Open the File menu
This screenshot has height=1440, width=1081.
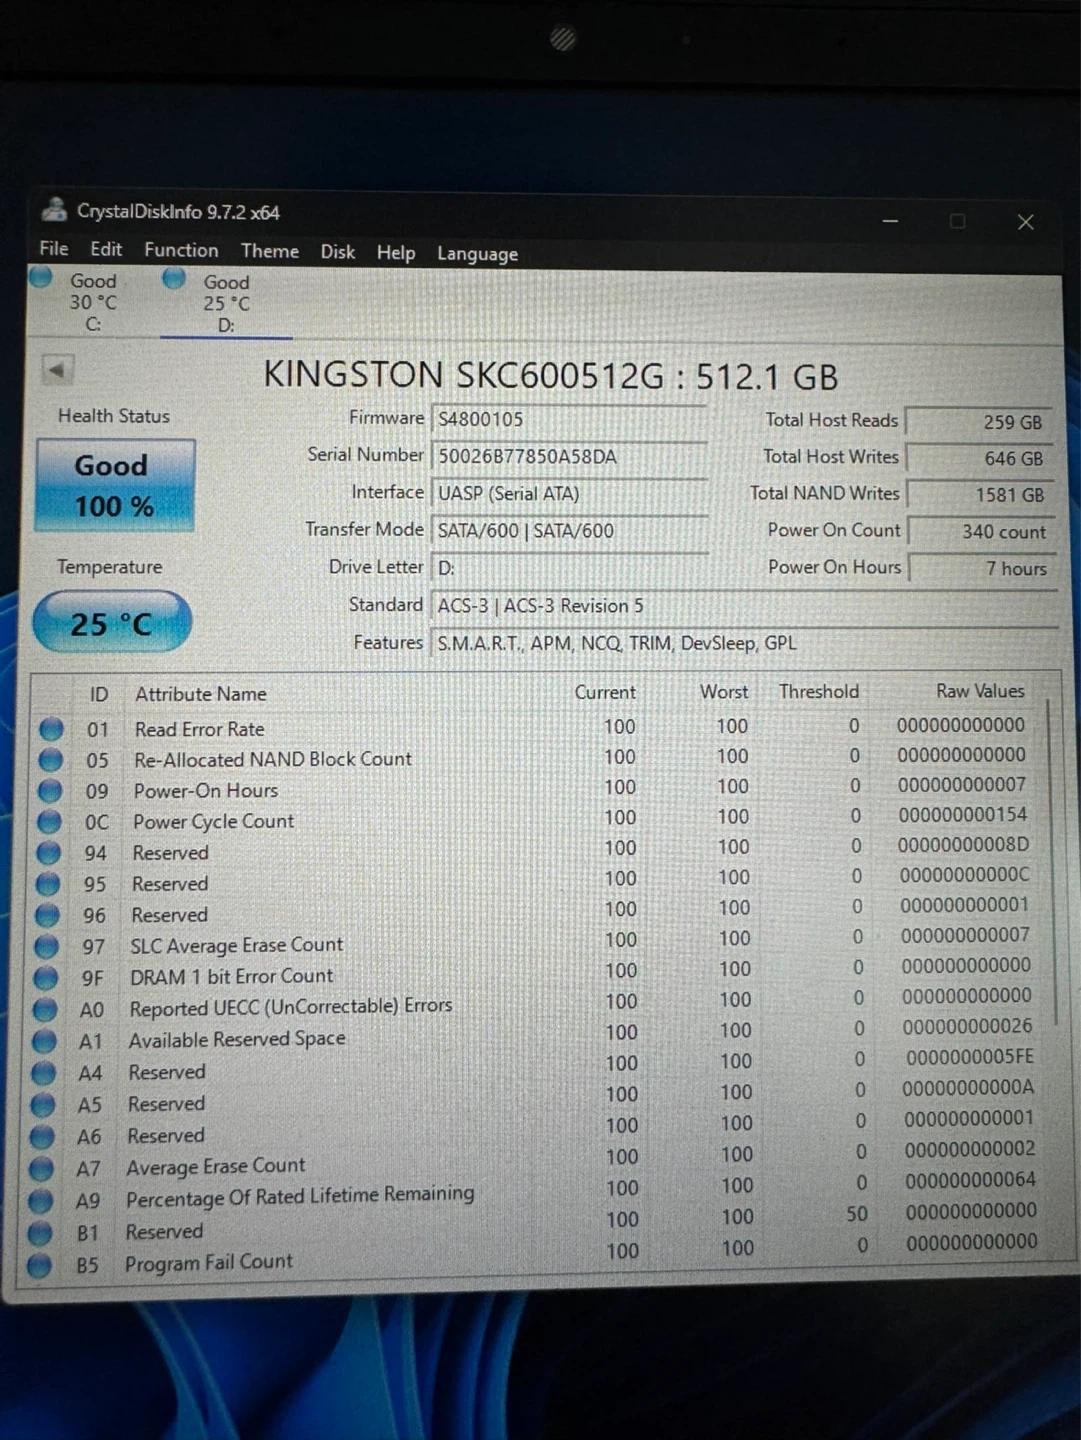coord(54,249)
